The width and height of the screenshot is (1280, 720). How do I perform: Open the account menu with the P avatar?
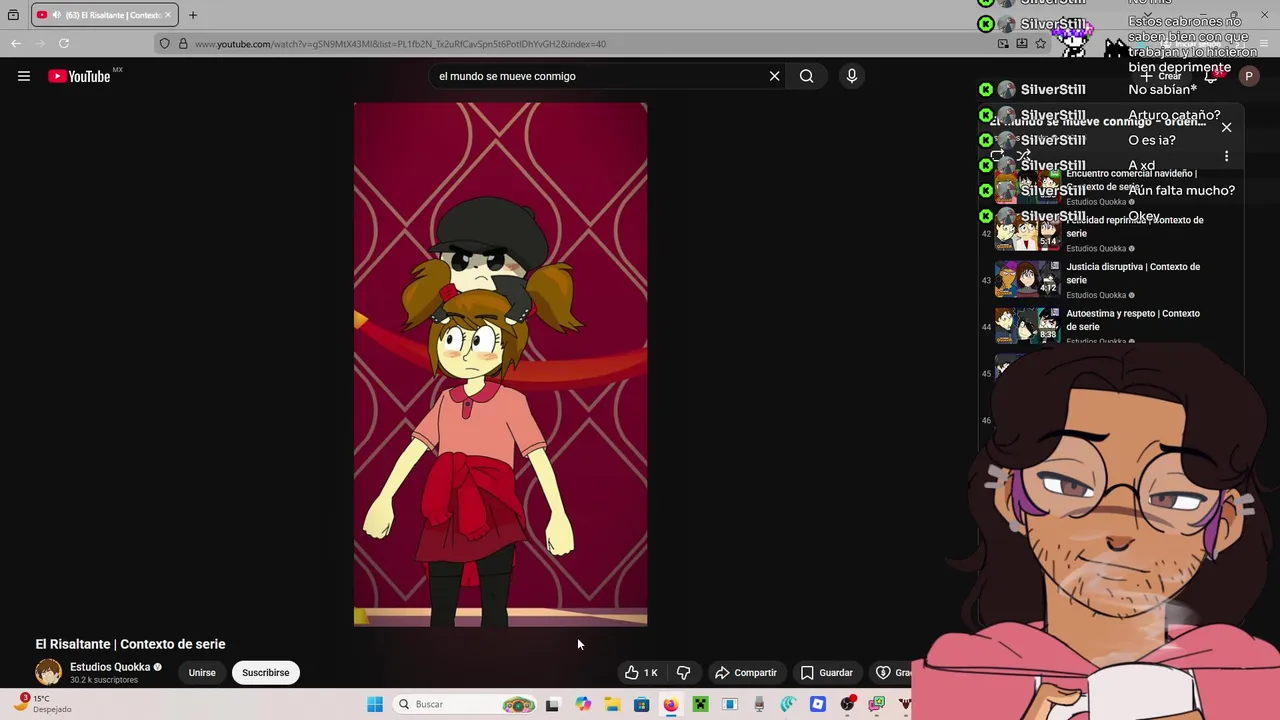click(1248, 76)
